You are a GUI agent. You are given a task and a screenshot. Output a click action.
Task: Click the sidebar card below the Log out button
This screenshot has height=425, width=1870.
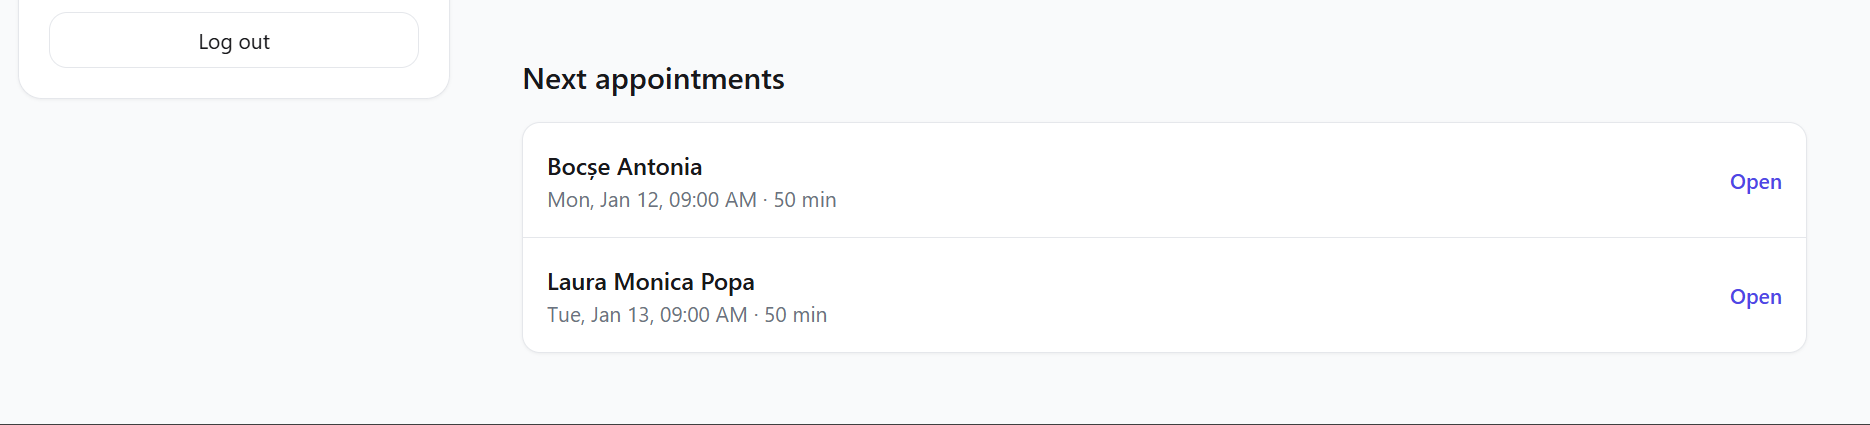[234, 84]
